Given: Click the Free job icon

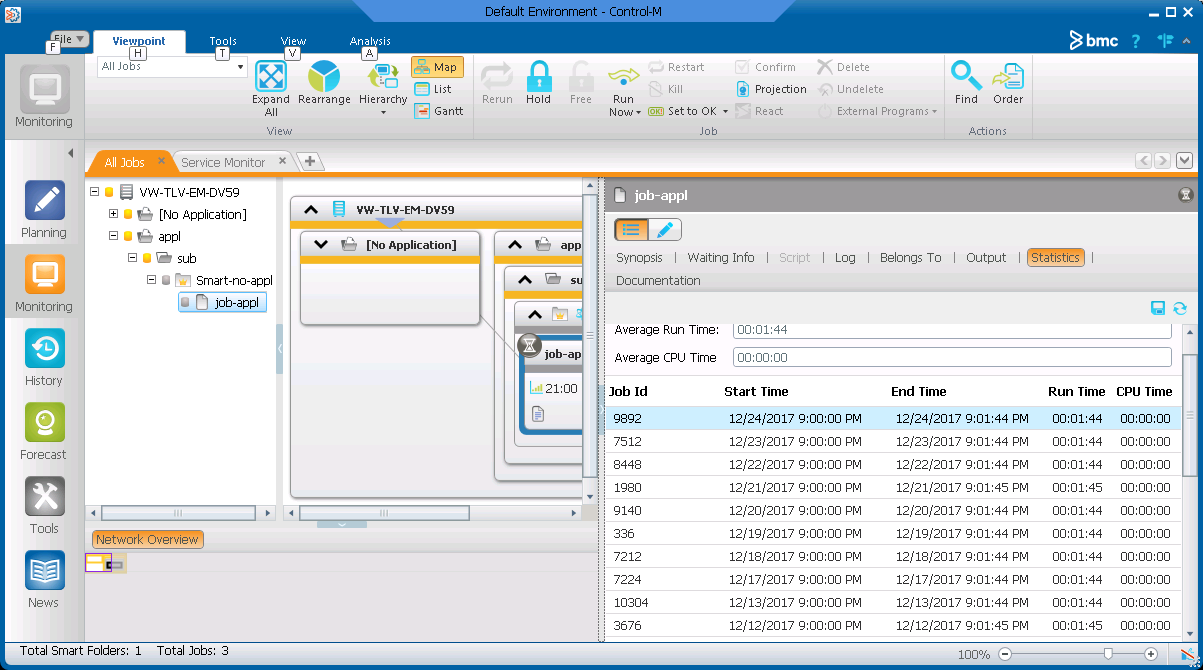Looking at the screenshot, I should point(581,77).
